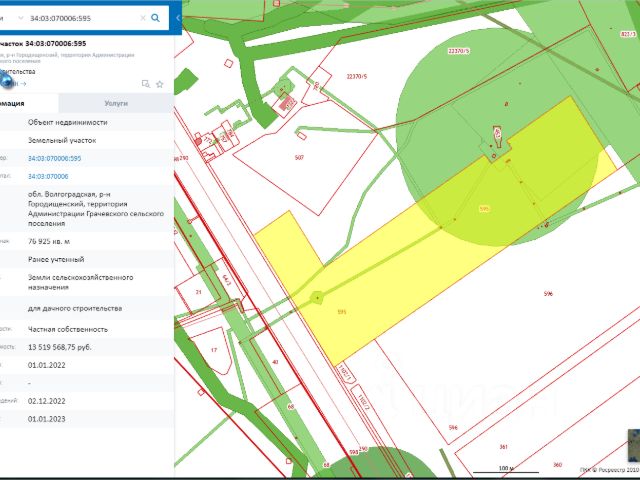Click parcel 17 on the map
640x480 pixels.
tap(214, 350)
